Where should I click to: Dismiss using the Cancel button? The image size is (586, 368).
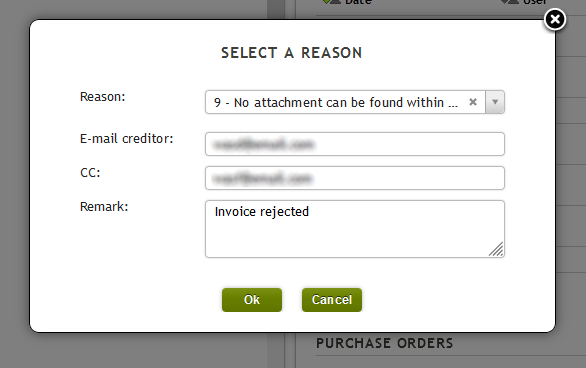pyautogui.click(x=332, y=300)
